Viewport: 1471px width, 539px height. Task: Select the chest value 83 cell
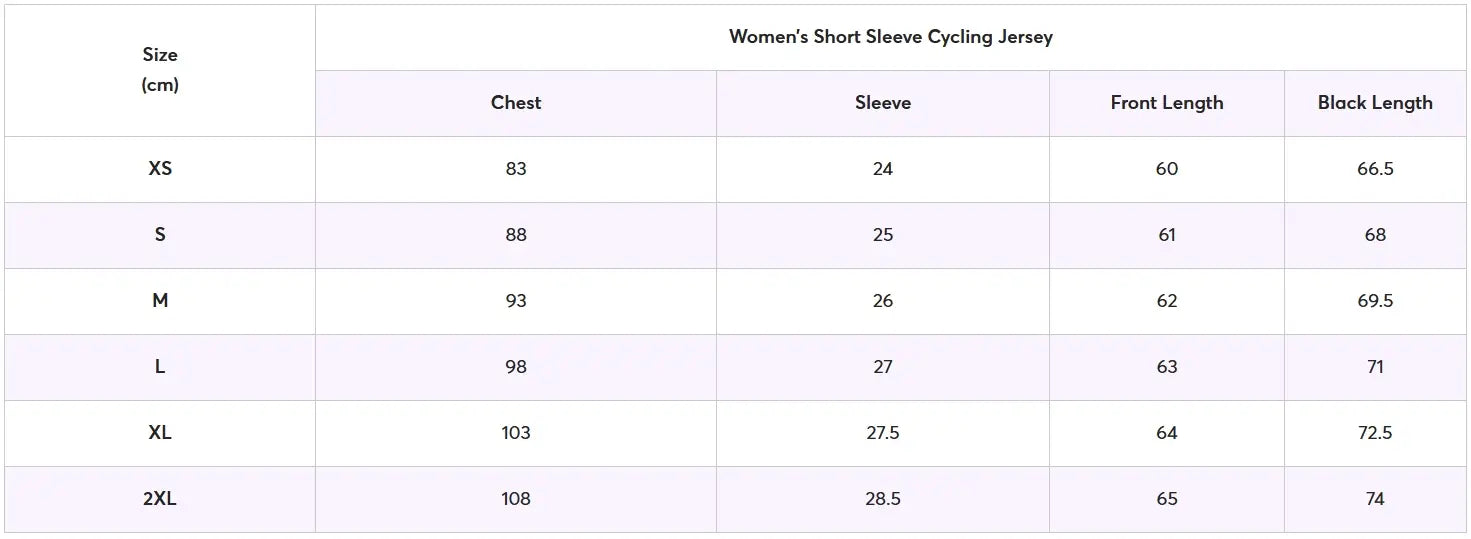coord(516,169)
